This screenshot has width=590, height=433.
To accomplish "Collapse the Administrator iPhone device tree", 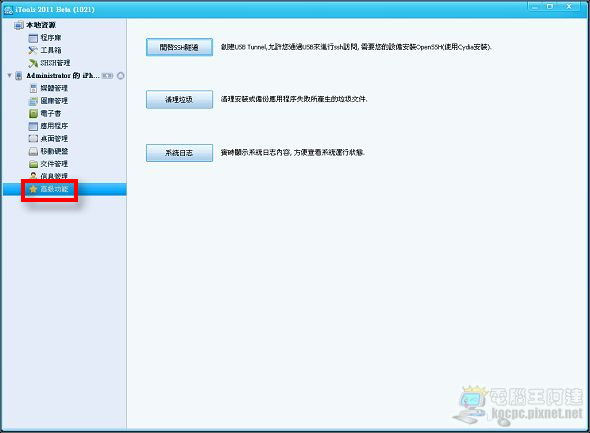I will pyautogui.click(x=9, y=76).
